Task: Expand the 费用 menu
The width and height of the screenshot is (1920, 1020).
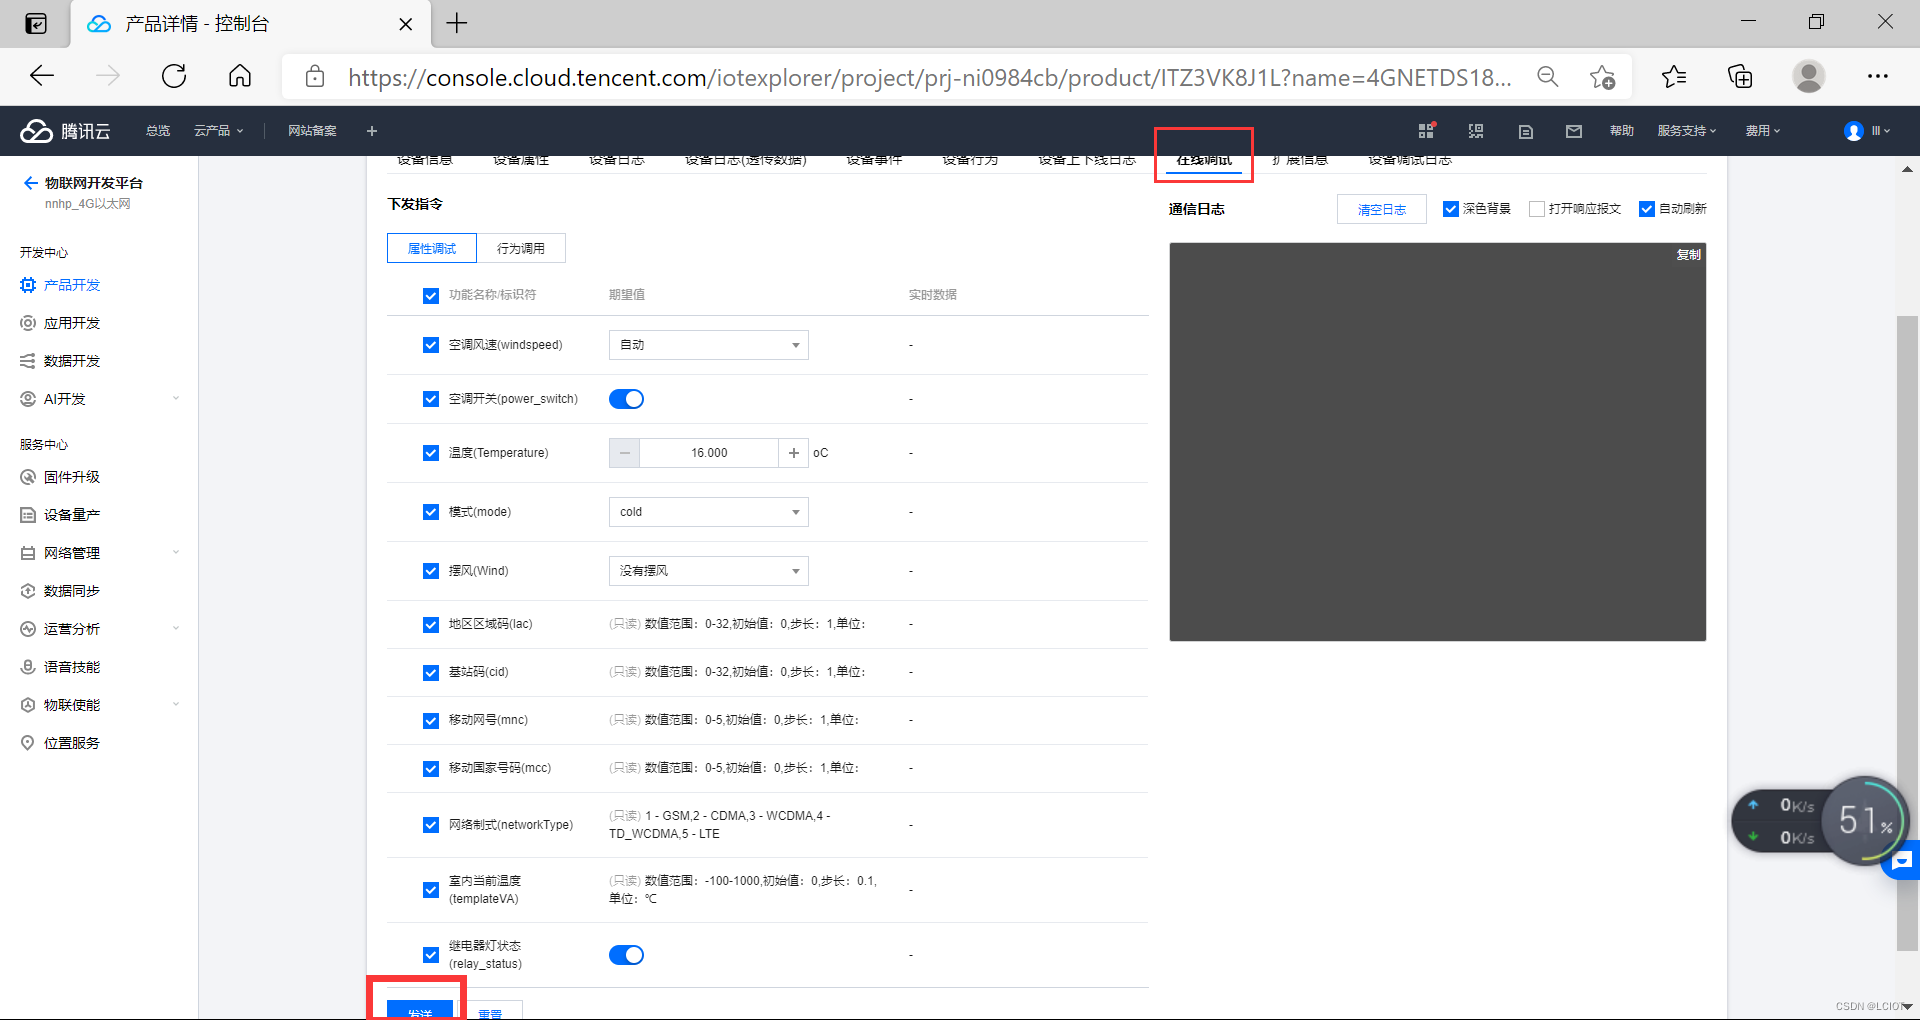Action: (1763, 131)
